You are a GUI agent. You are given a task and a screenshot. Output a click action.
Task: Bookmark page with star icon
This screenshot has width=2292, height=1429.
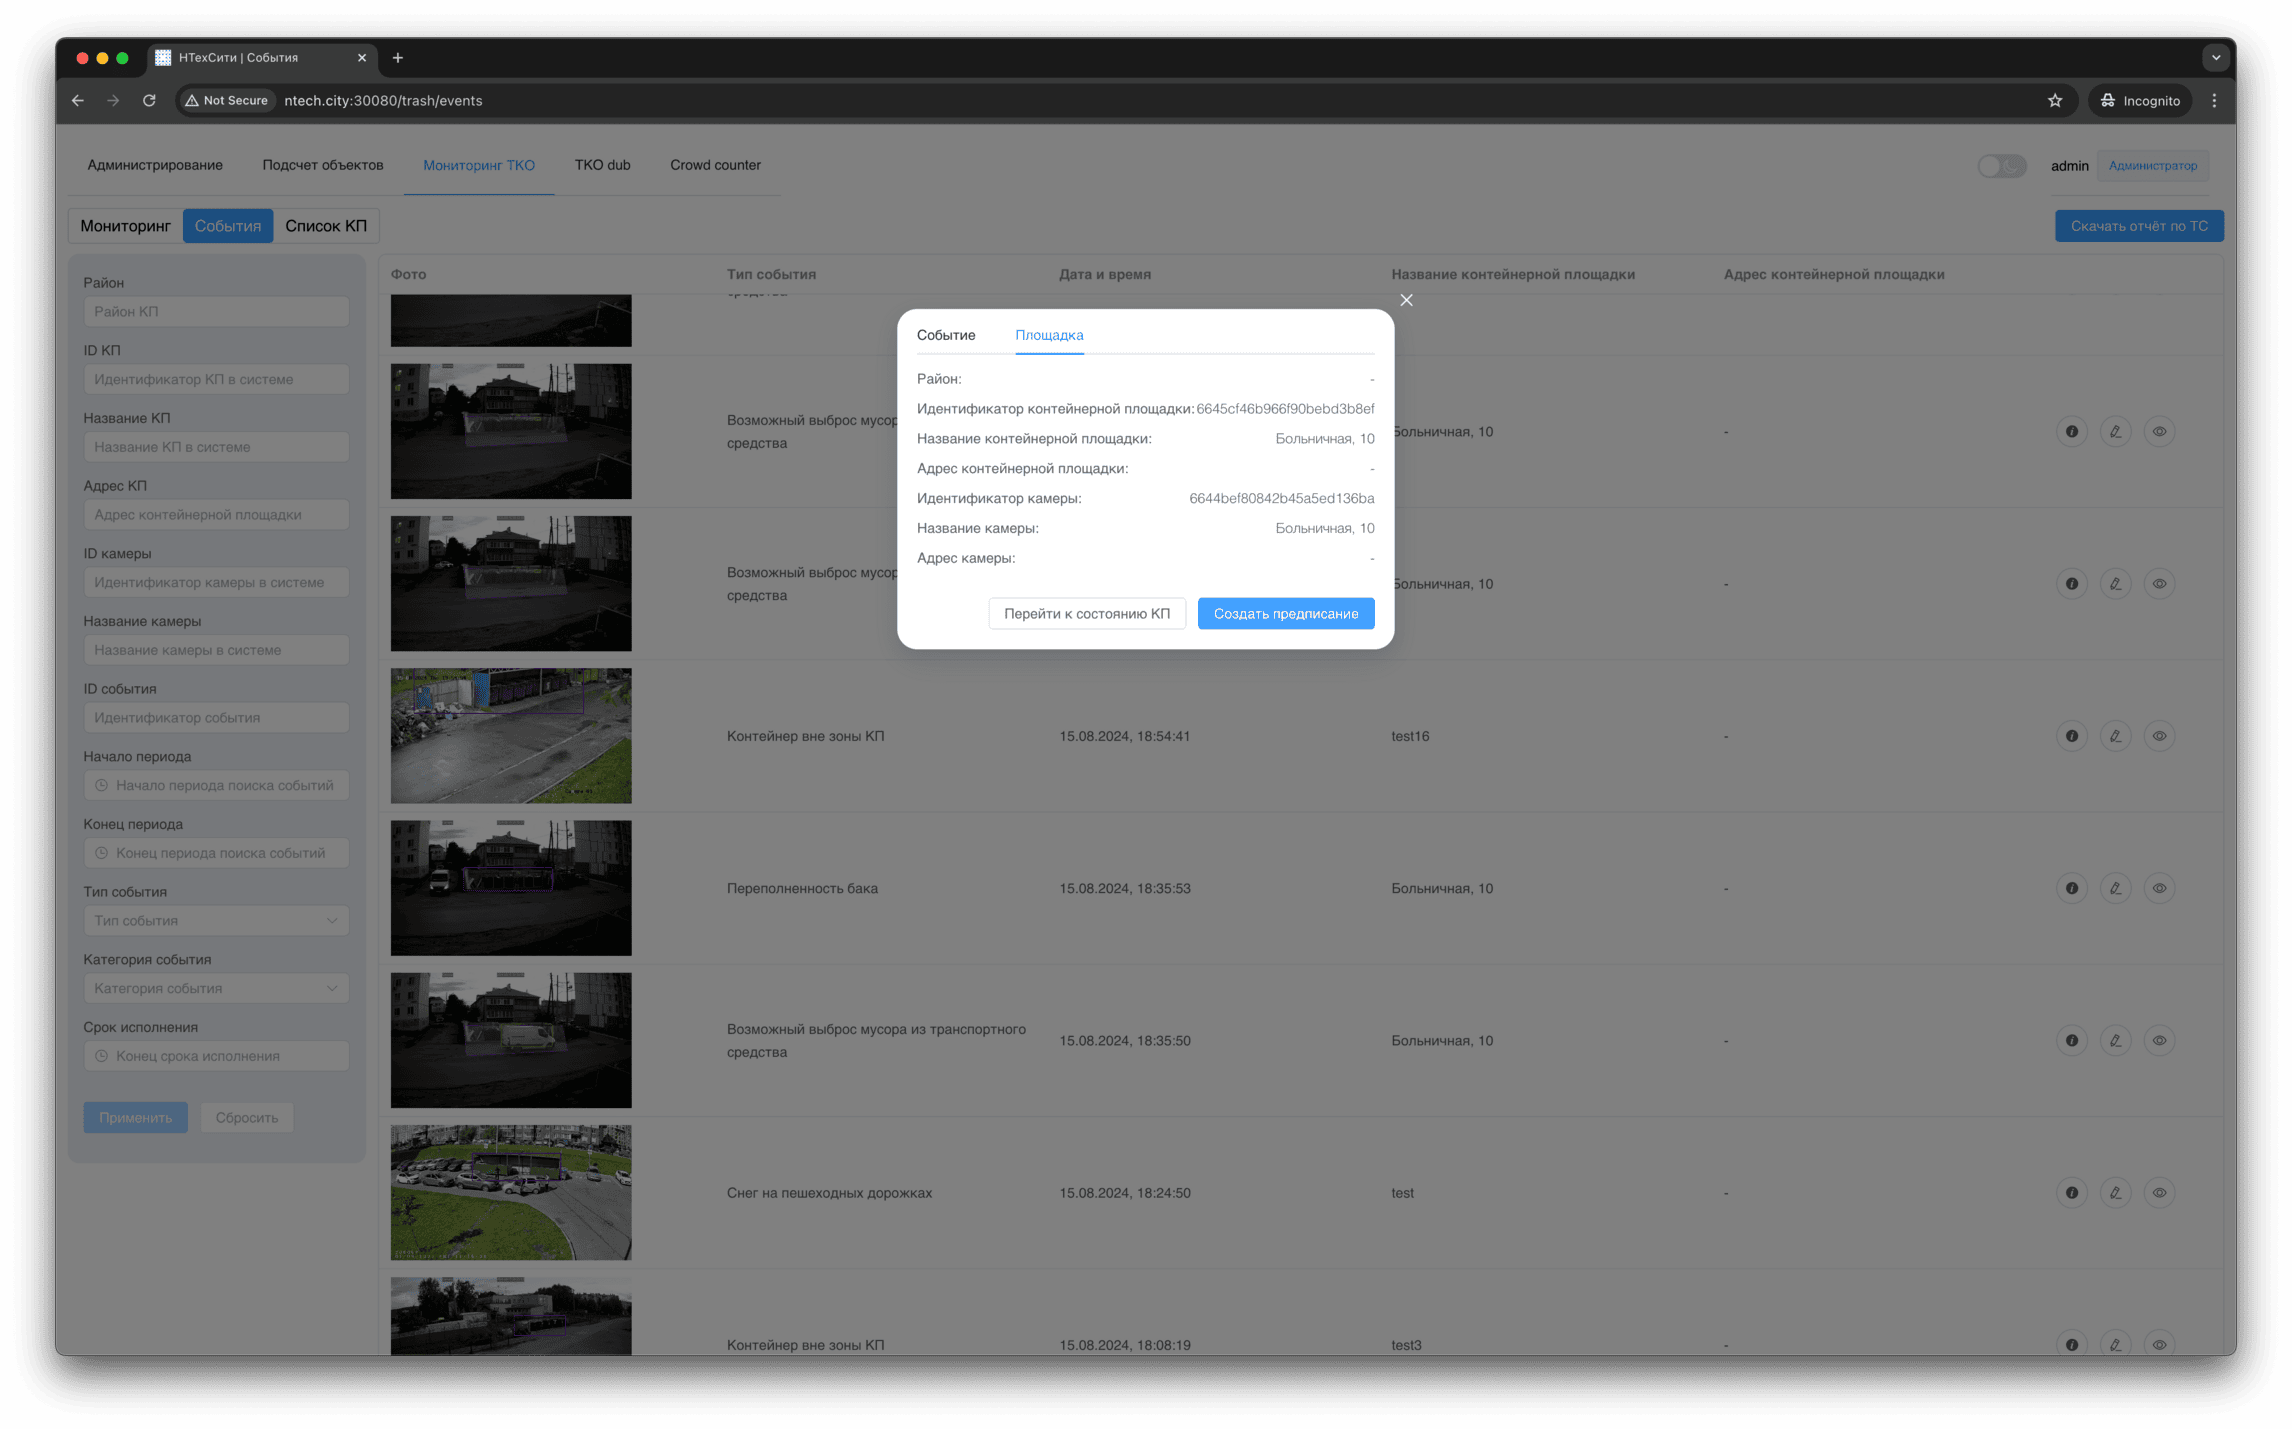click(x=2054, y=101)
